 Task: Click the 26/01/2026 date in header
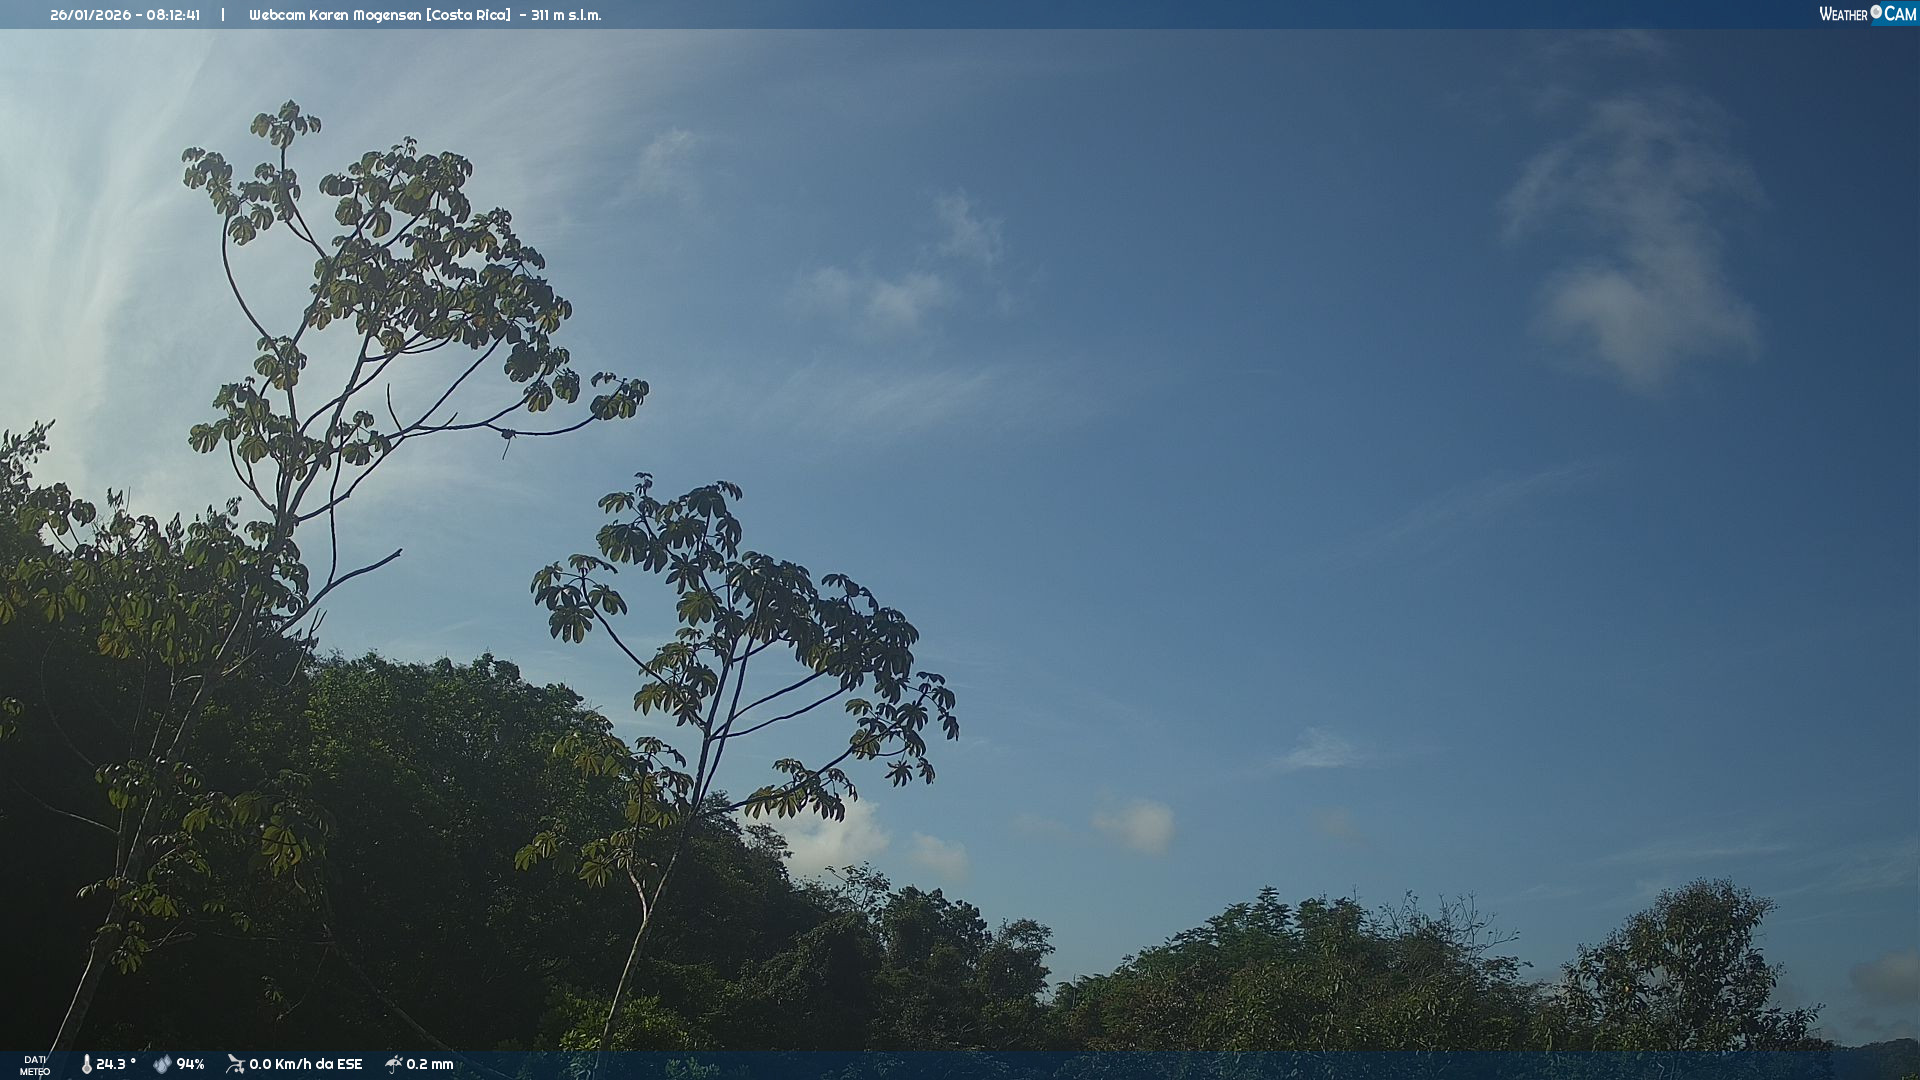pyautogui.click(x=90, y=15)
